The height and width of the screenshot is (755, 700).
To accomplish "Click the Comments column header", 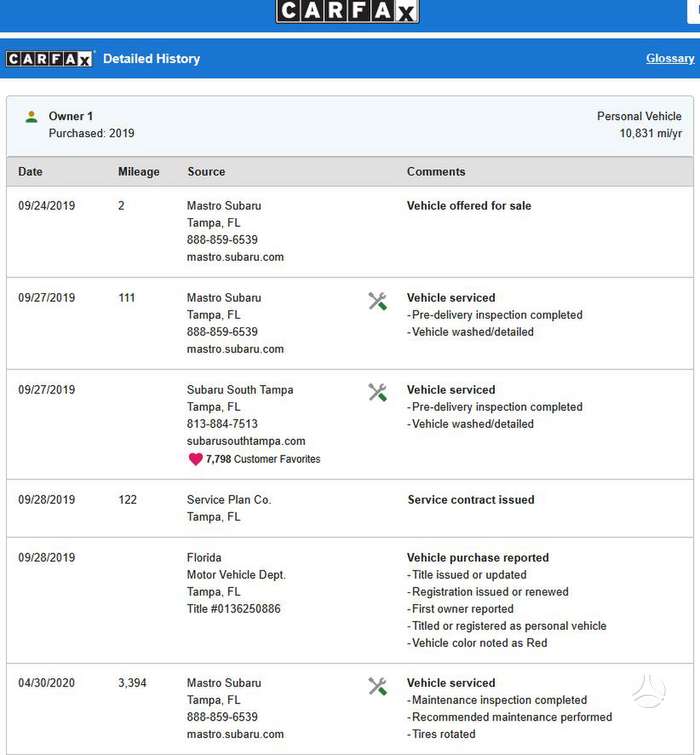I will [436, 172].
